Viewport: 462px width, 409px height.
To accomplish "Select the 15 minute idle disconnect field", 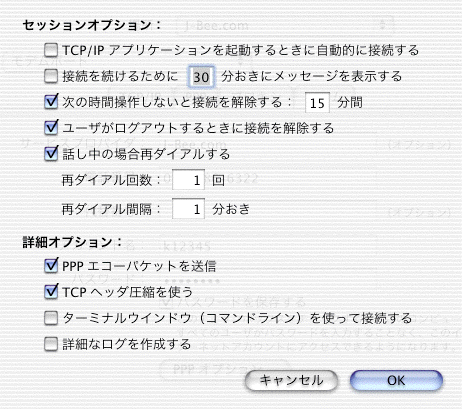I will click(317, 103).
